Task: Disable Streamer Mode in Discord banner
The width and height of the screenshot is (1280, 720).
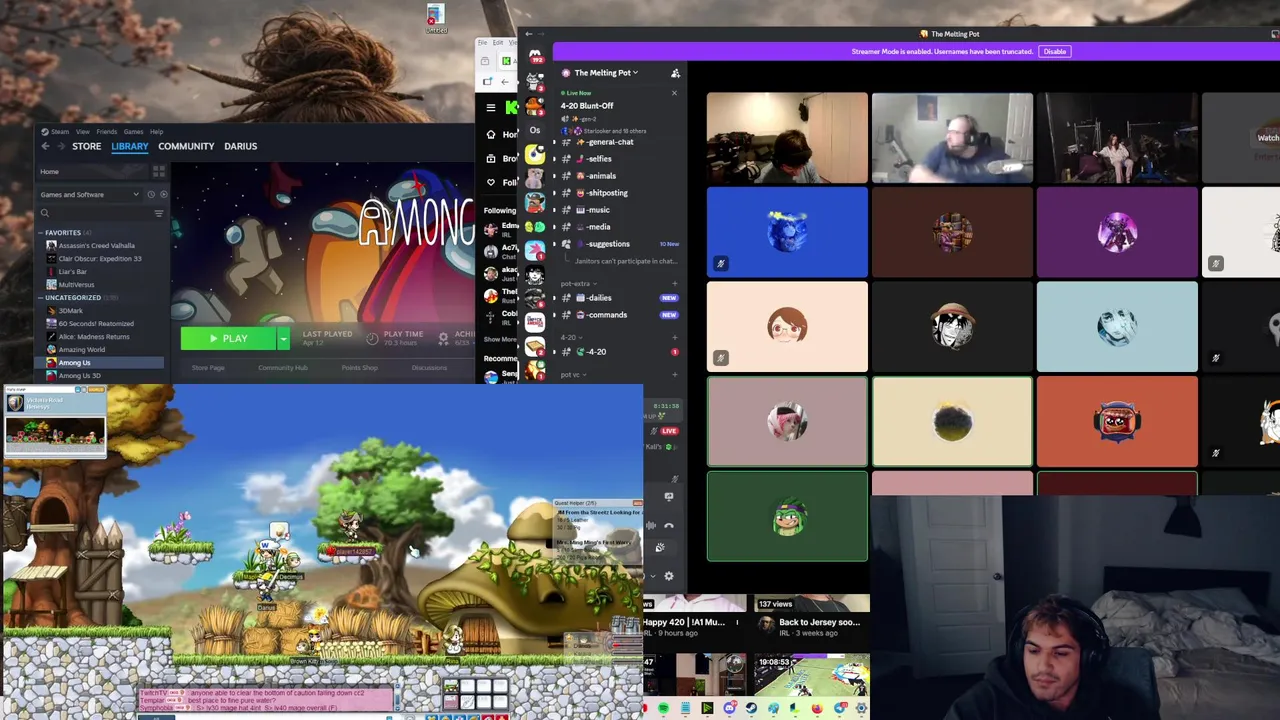Action: click(x=1054, y=52)
